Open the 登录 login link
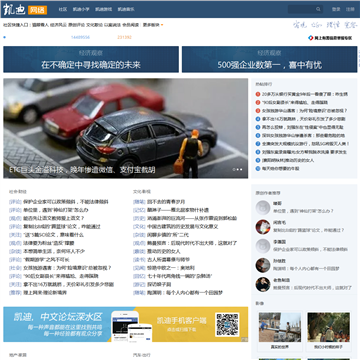360x360 pixels. pos(336,9)
